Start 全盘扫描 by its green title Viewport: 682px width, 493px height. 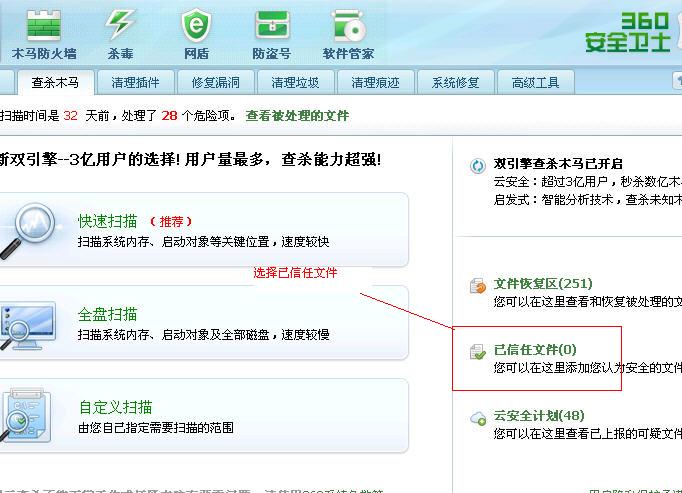[107, 314]
